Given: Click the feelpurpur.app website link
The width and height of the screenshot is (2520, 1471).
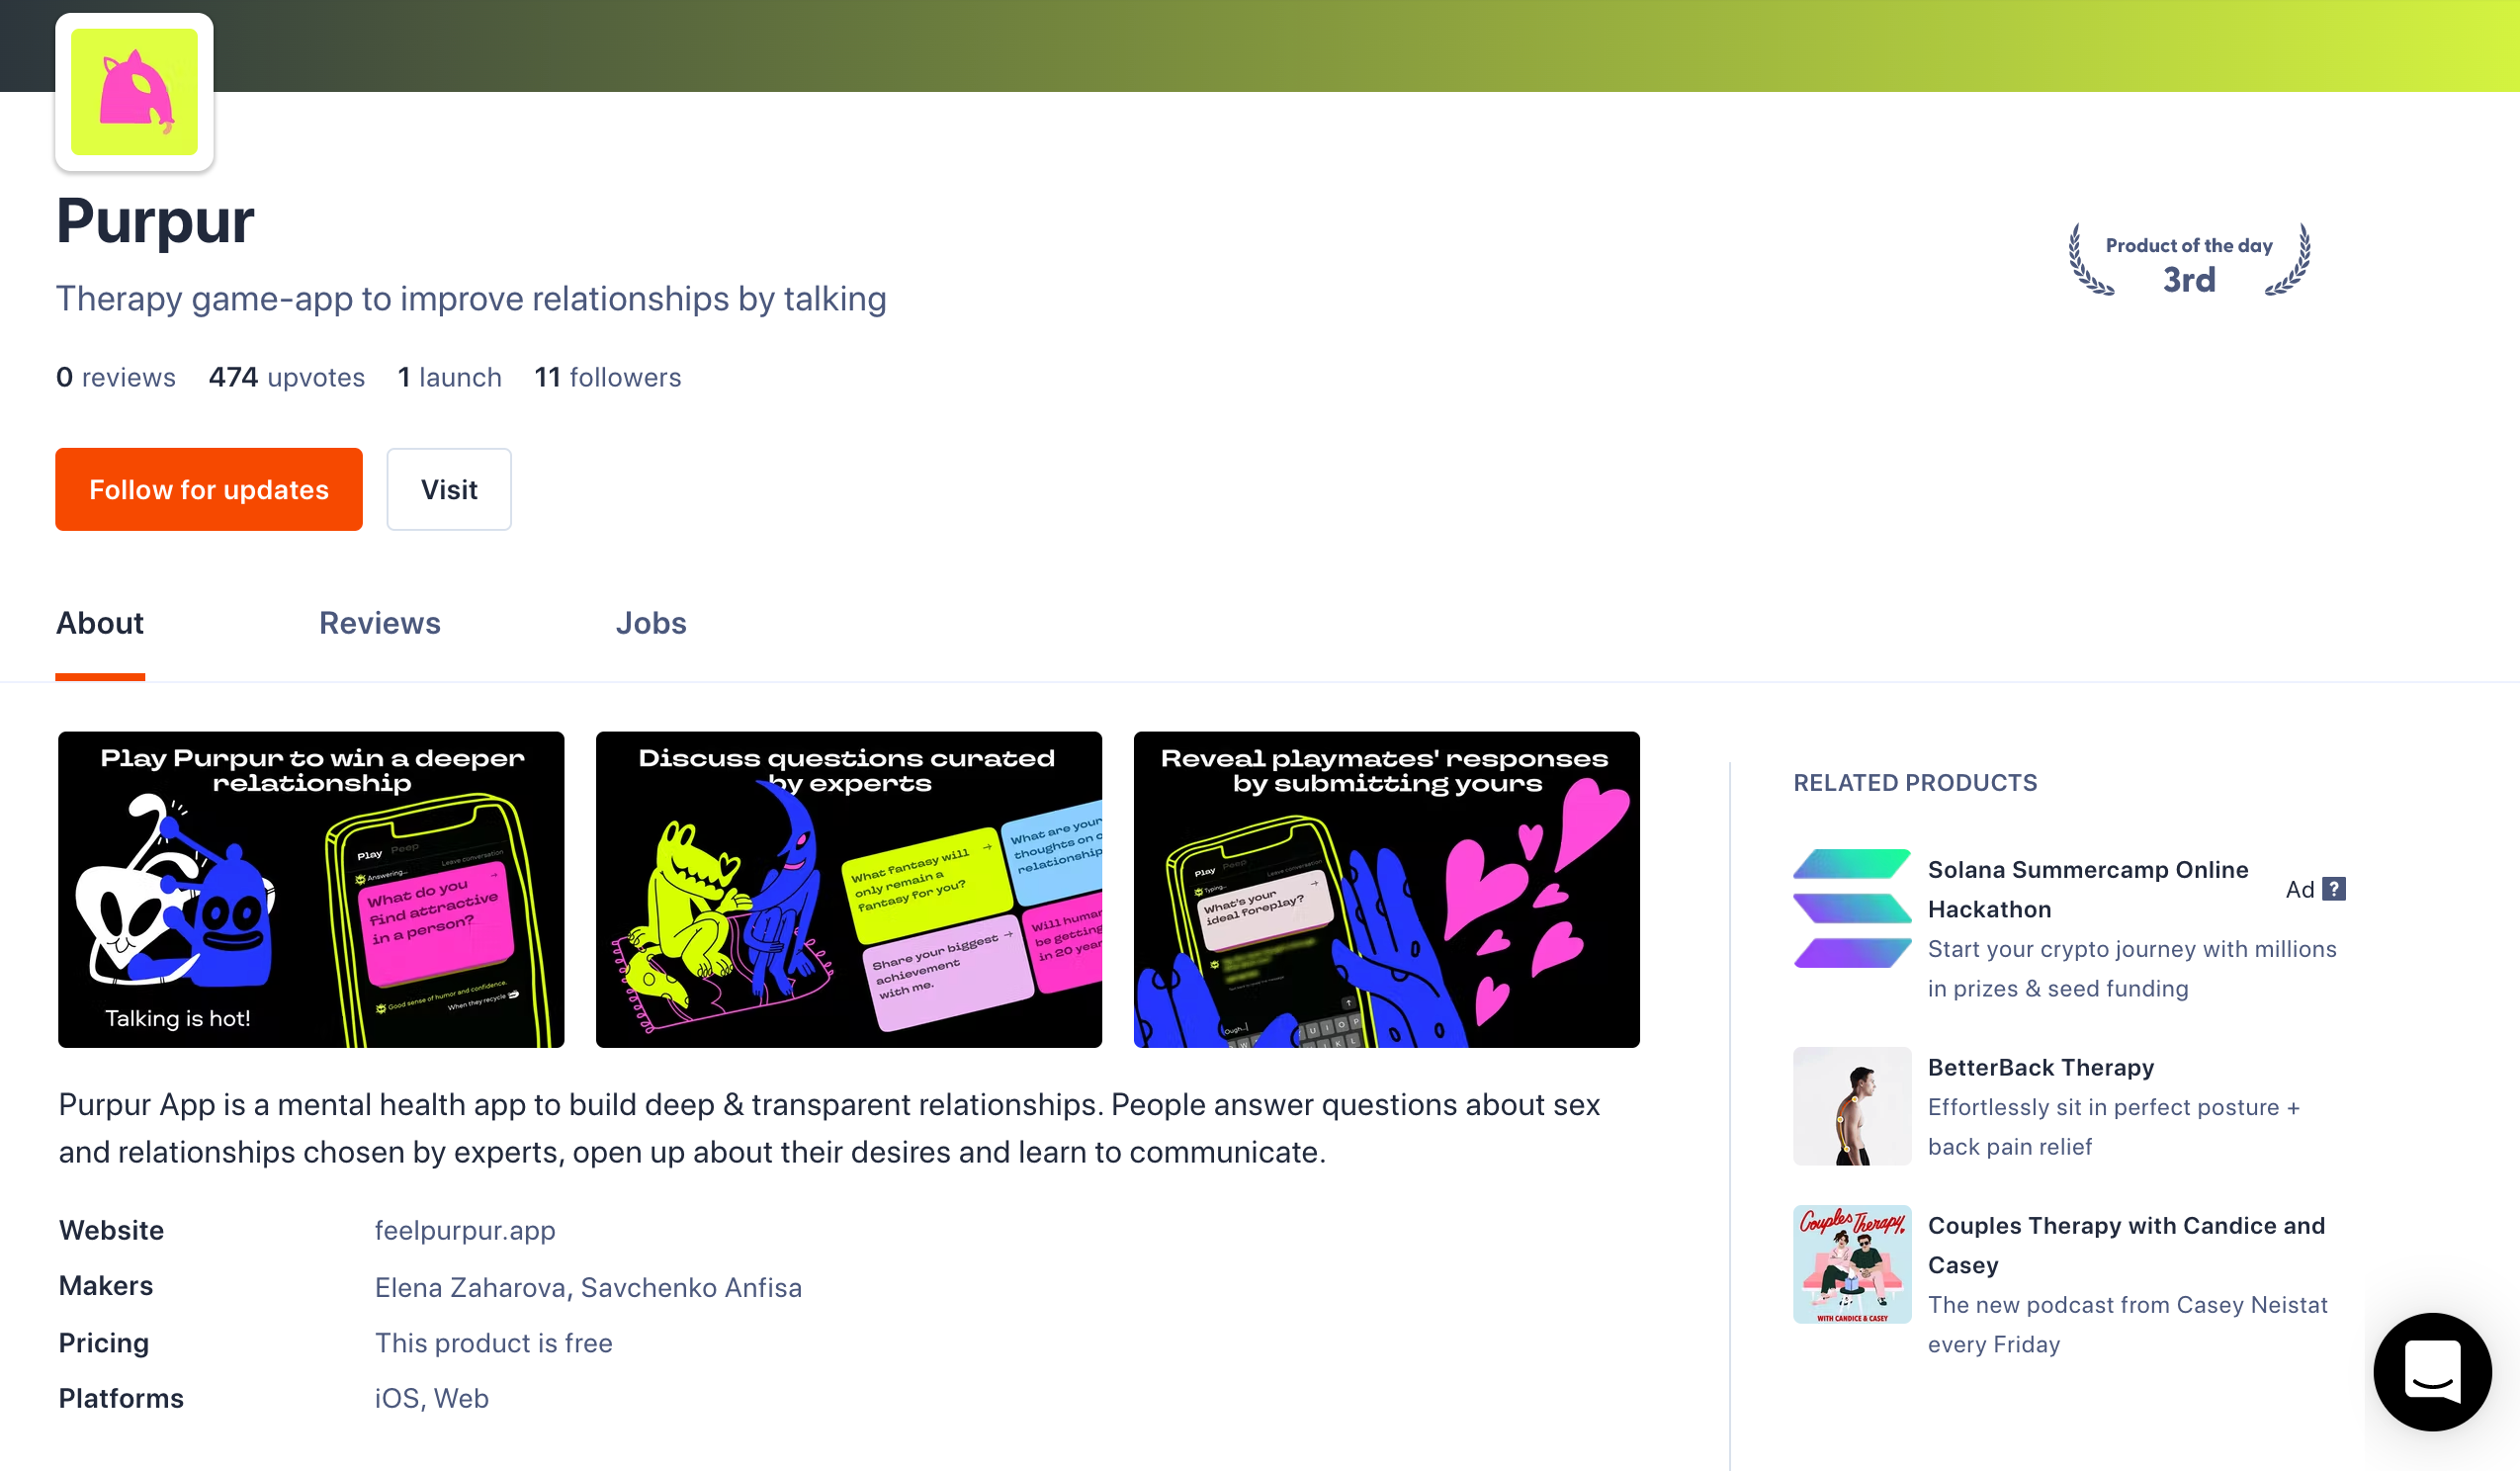Looking at the screenshot, I should [464, 1230].
